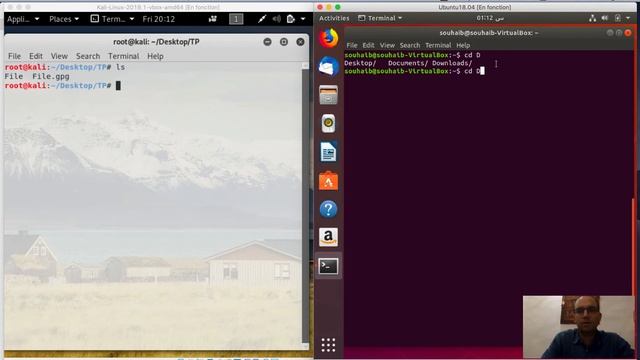Select Kali workspace 1 indicator
The image size is (640, 360).
[x=236, y=19]
